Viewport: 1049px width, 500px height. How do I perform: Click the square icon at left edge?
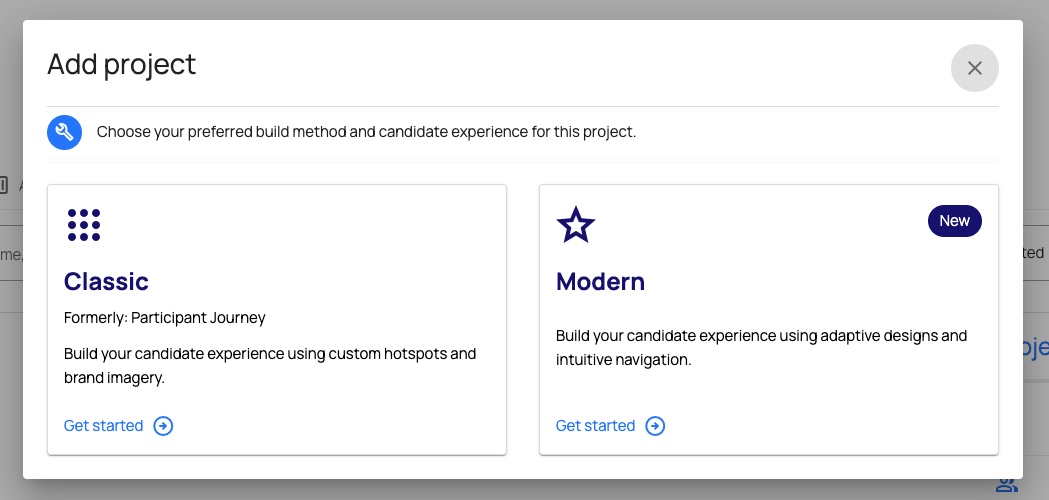[4, 185]
